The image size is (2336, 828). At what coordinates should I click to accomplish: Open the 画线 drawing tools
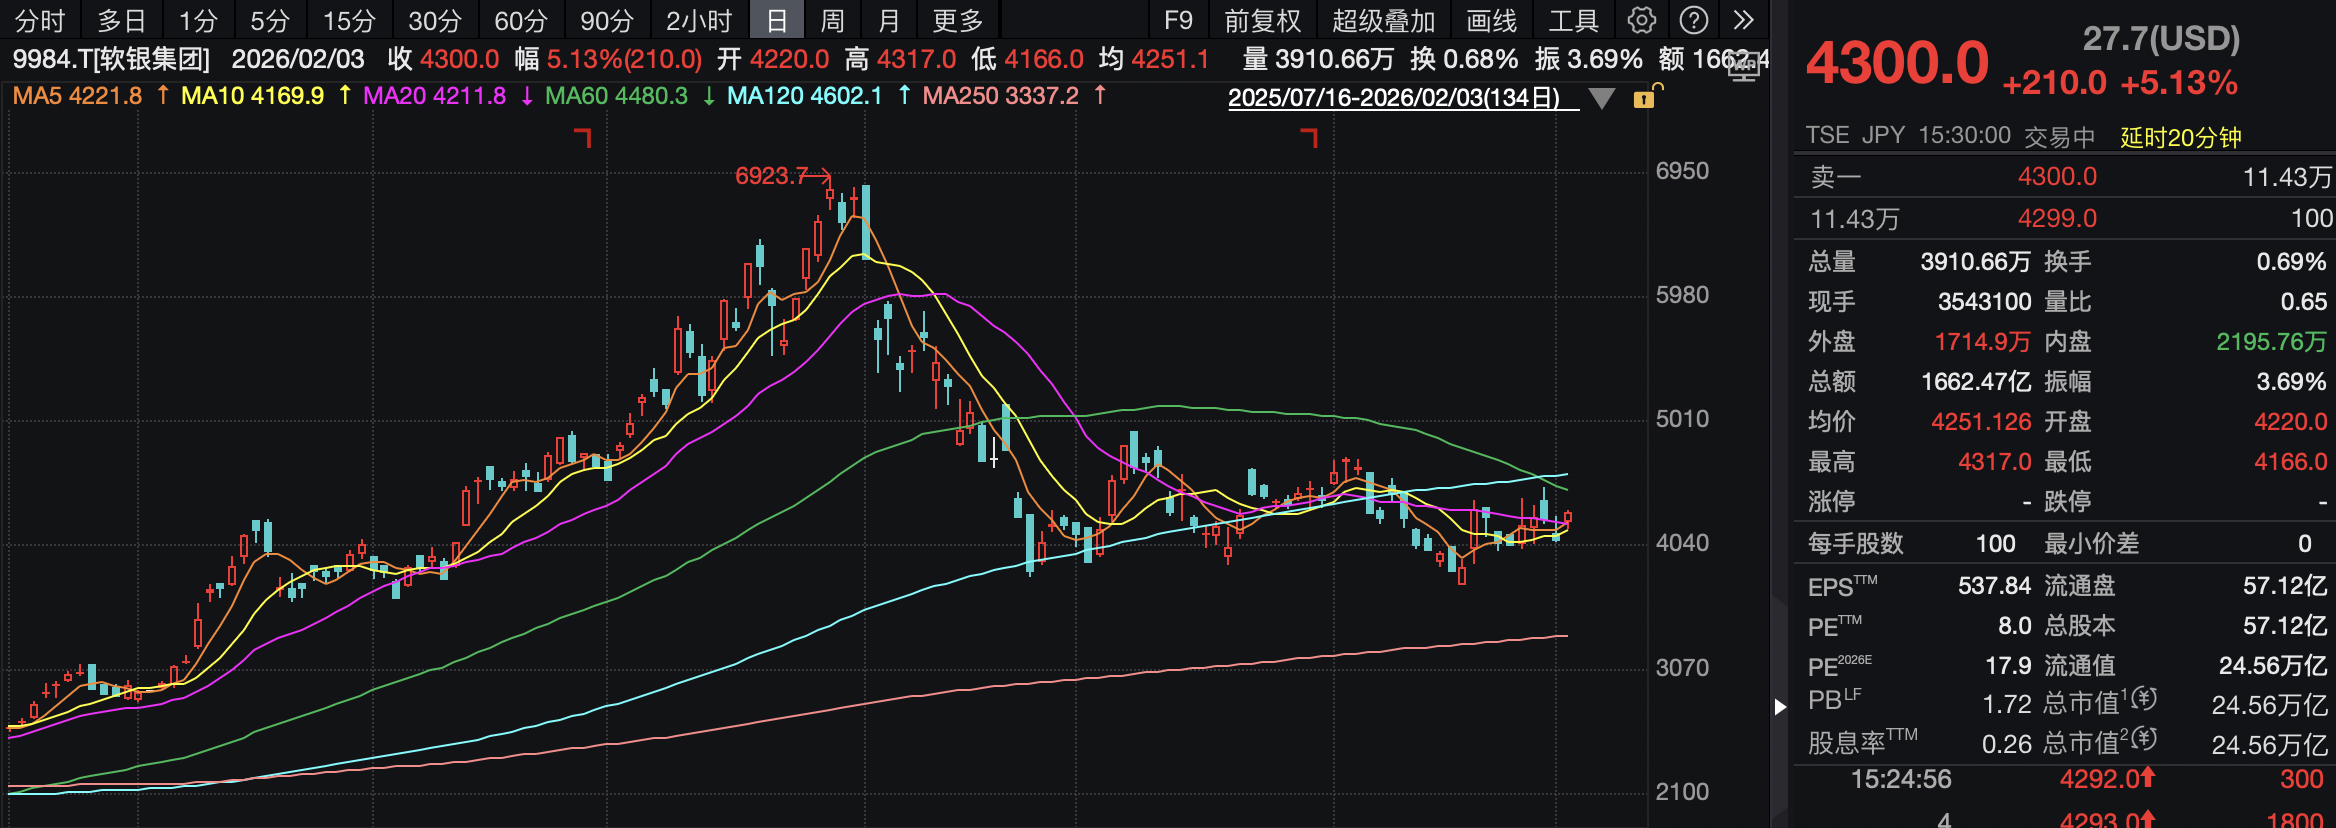pyautogui.click(x=1491, y=20)
